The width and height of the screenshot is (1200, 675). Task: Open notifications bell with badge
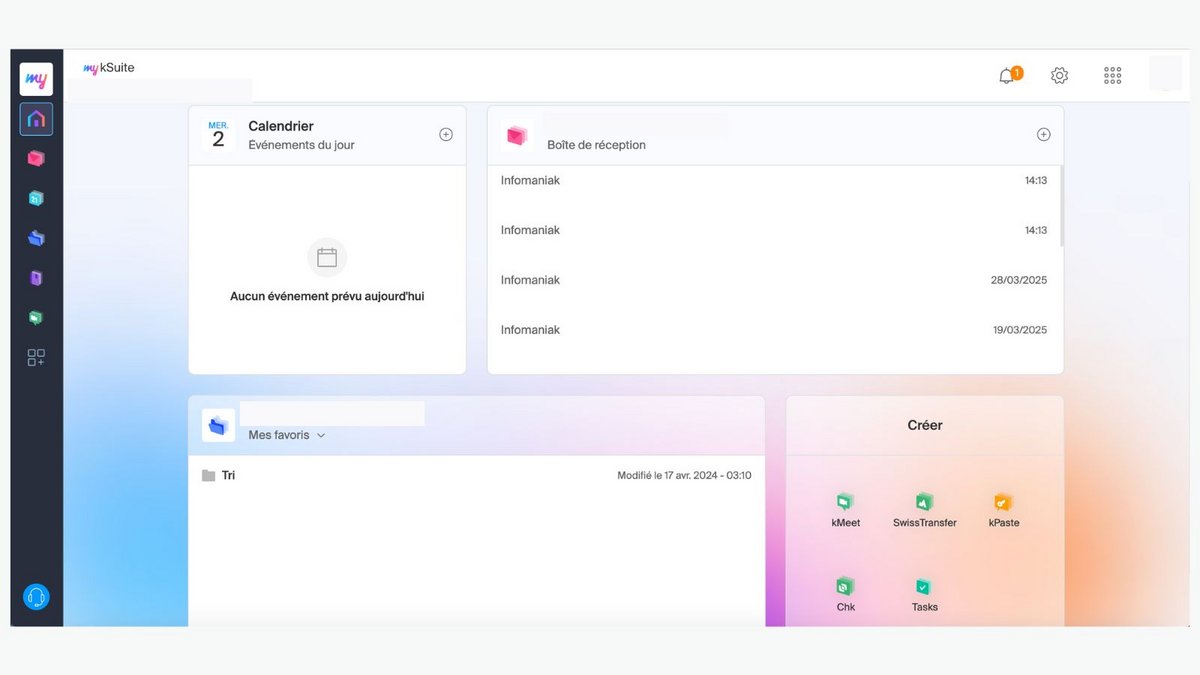(x=1008, y=76)
